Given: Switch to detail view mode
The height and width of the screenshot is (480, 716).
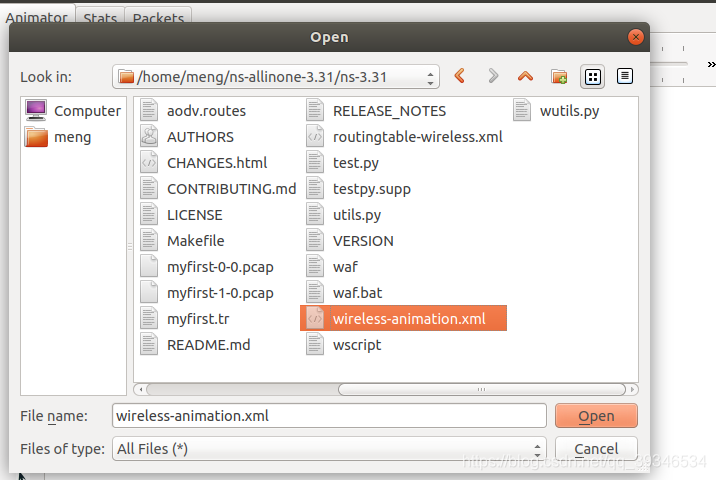Looking at the screenshot, I should 625,76.
